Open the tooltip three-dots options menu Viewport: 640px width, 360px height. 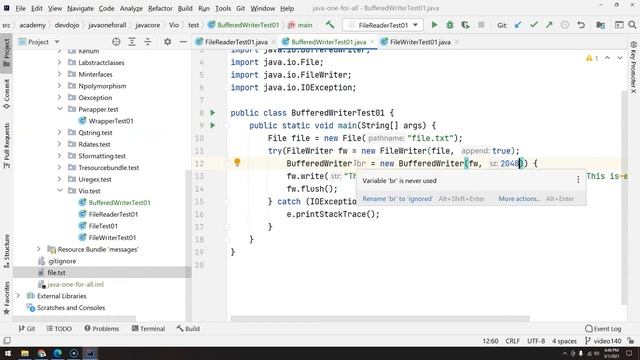point(578,180)
